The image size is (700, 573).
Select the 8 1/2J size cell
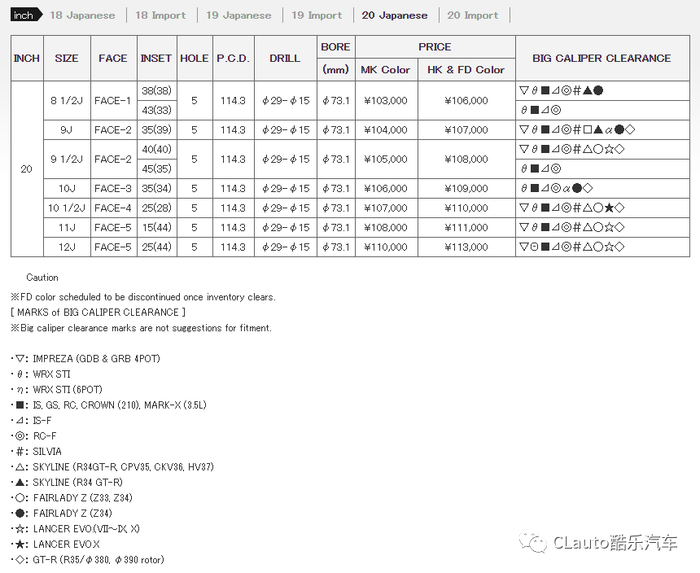(x=67, y=100)
